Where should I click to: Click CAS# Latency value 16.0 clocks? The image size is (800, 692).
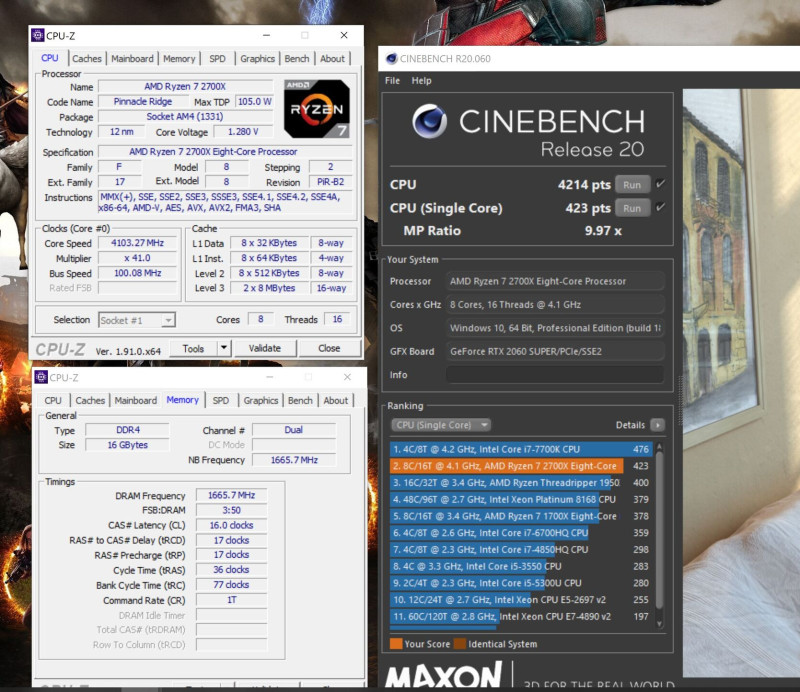pos(232,525)
